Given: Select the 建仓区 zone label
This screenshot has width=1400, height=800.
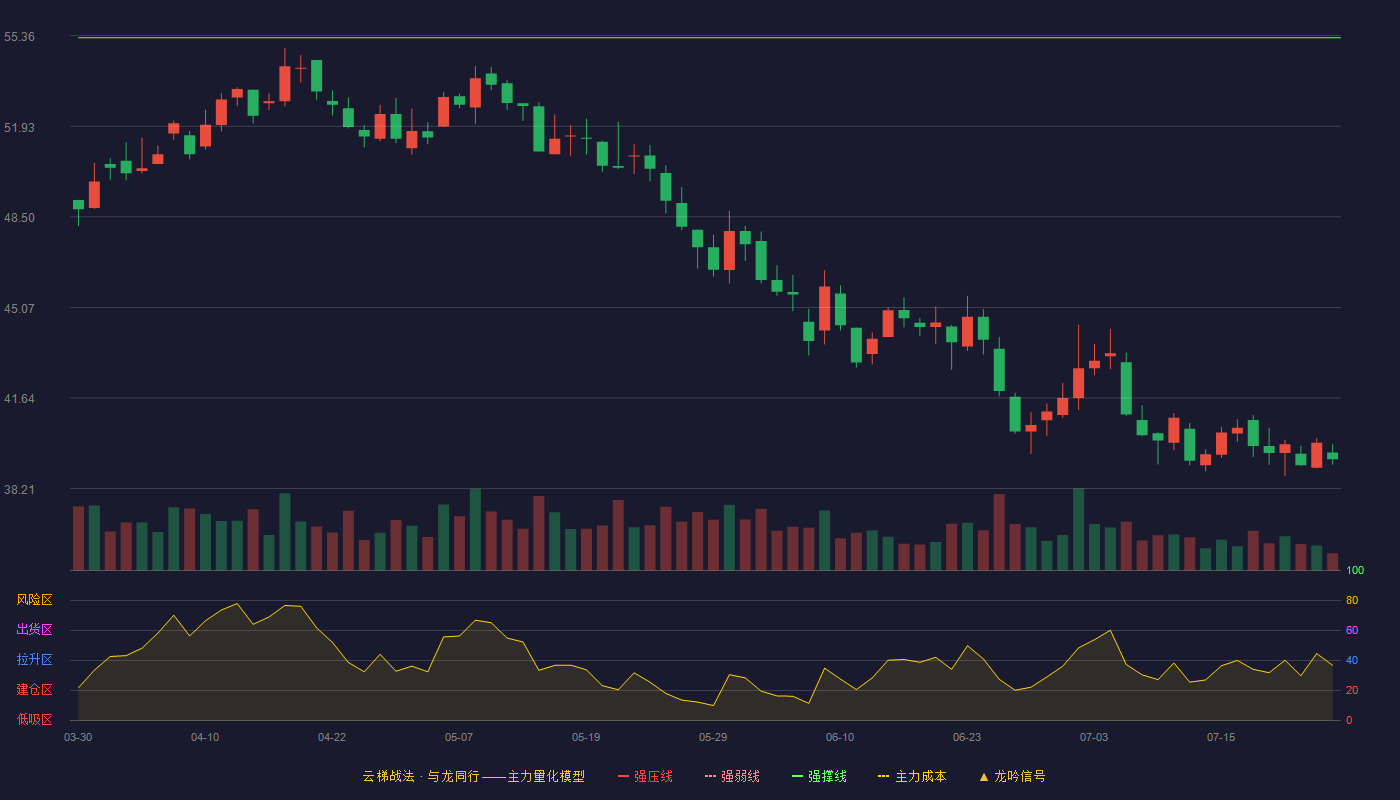Looking at the screenshot, I should tap(34, 690).
